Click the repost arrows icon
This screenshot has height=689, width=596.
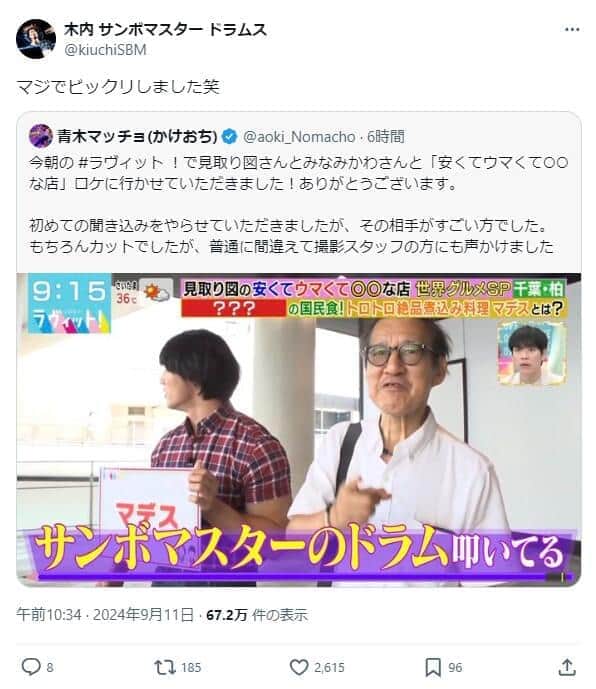pyautogui.click(x=165, y=667)
